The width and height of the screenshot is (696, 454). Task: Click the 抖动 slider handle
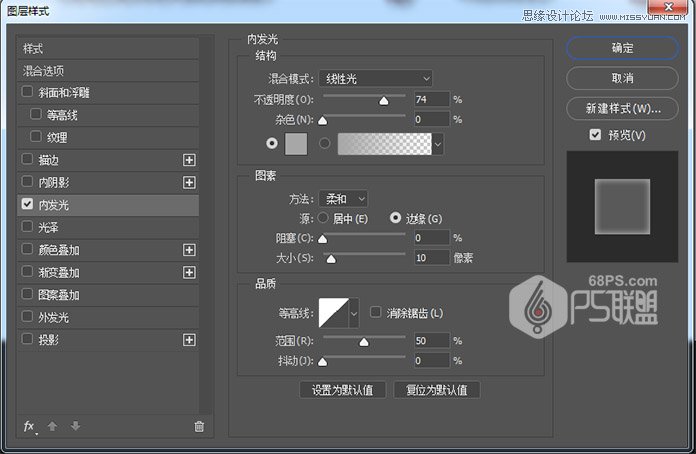(x=323, y=362)
